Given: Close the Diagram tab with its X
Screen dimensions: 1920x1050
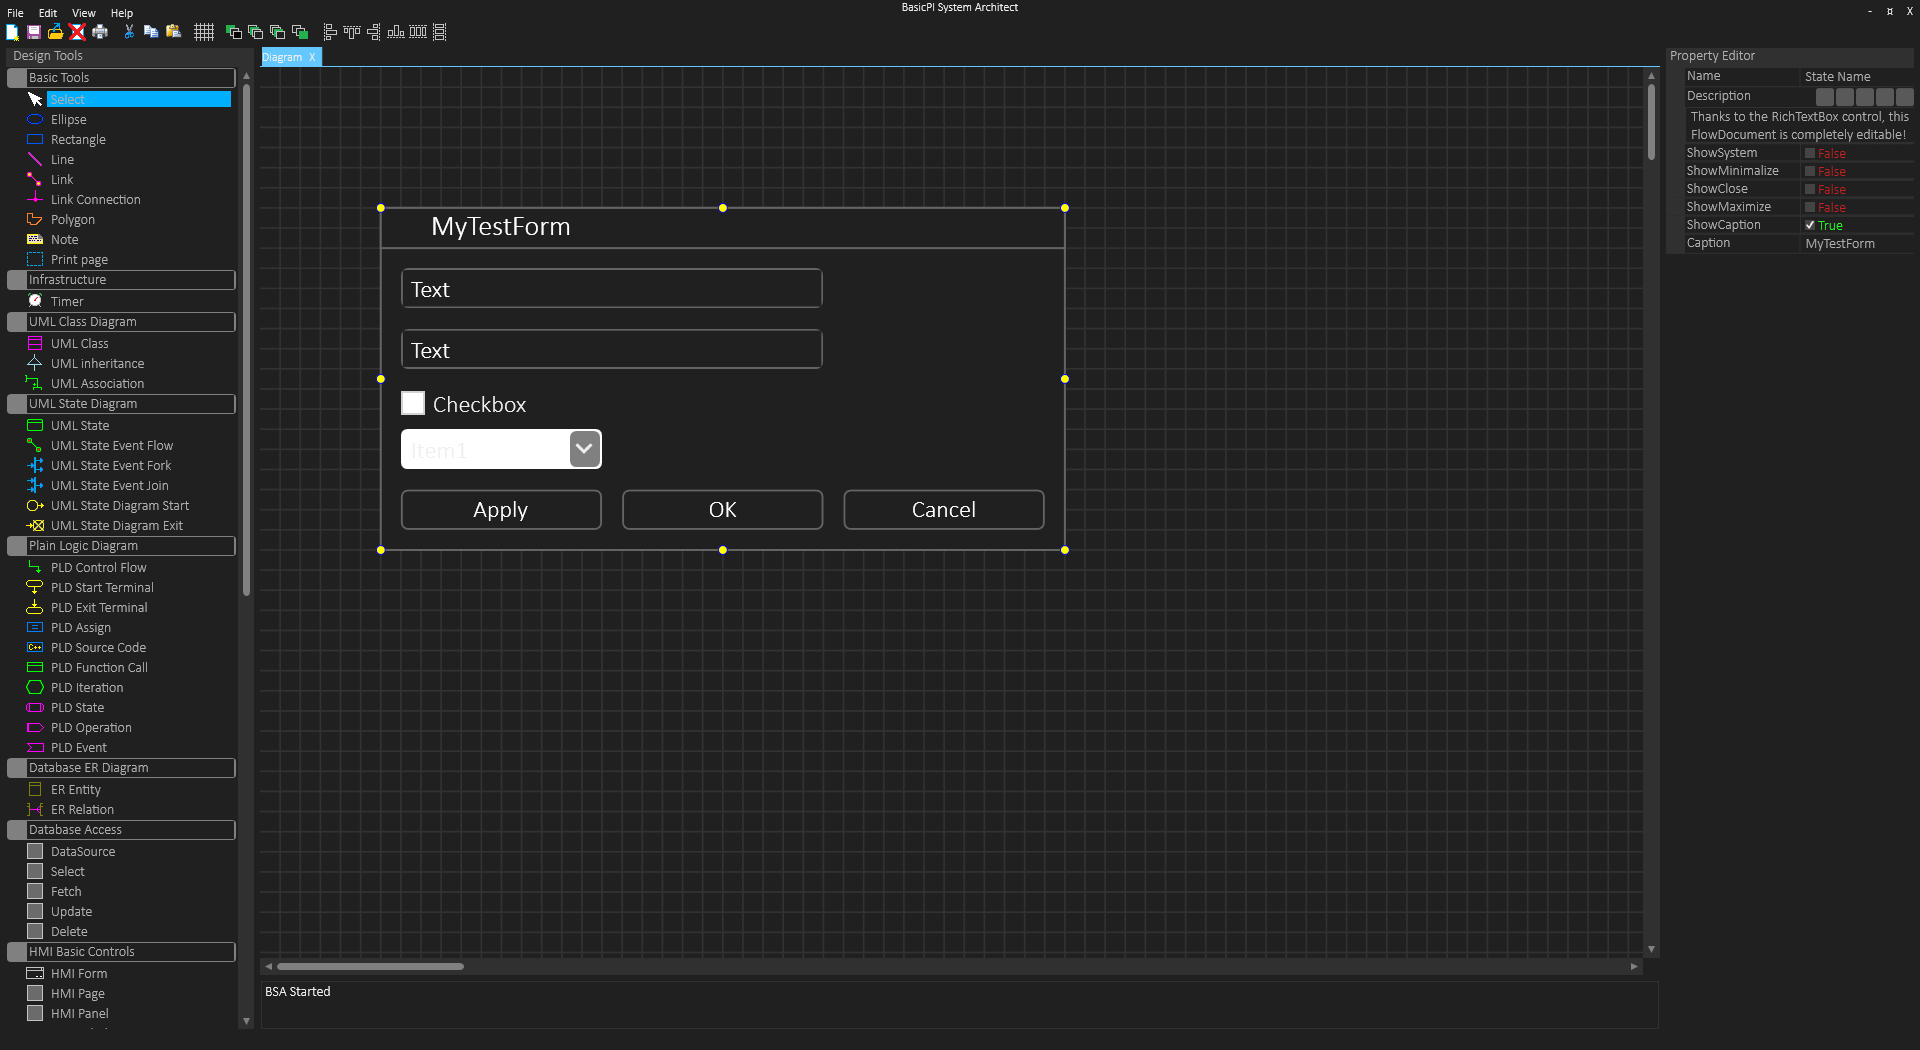Looking at the screenshot, I should (x=312, y=57).
